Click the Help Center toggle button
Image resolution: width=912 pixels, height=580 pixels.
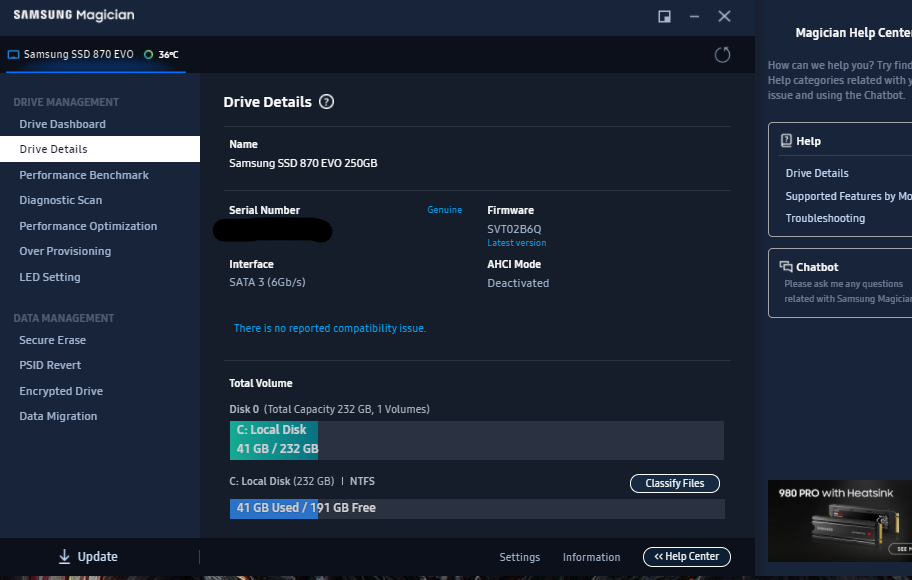point(686,557)
